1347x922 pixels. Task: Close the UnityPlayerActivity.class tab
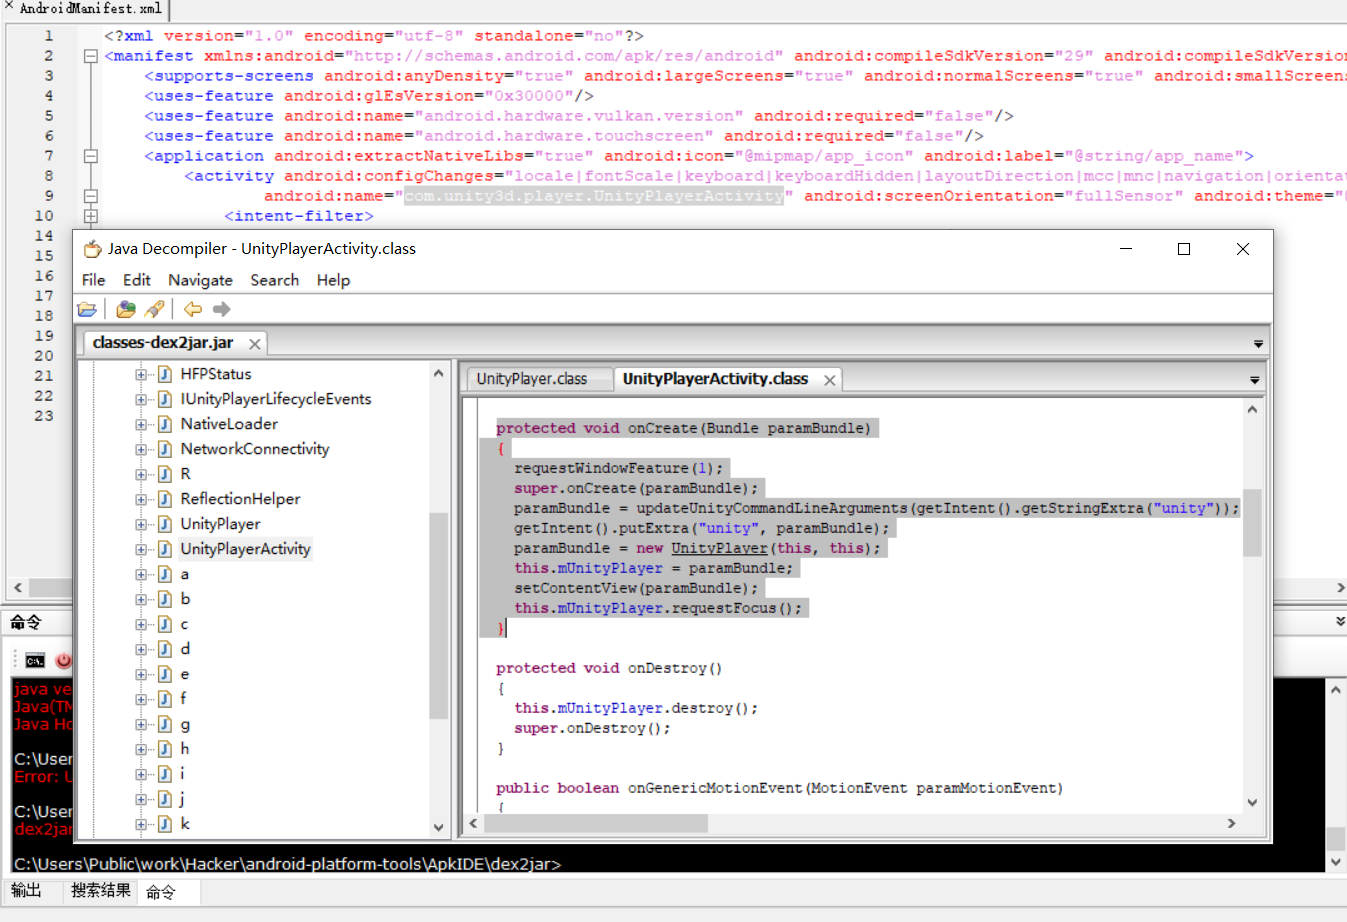pos(829,380)
